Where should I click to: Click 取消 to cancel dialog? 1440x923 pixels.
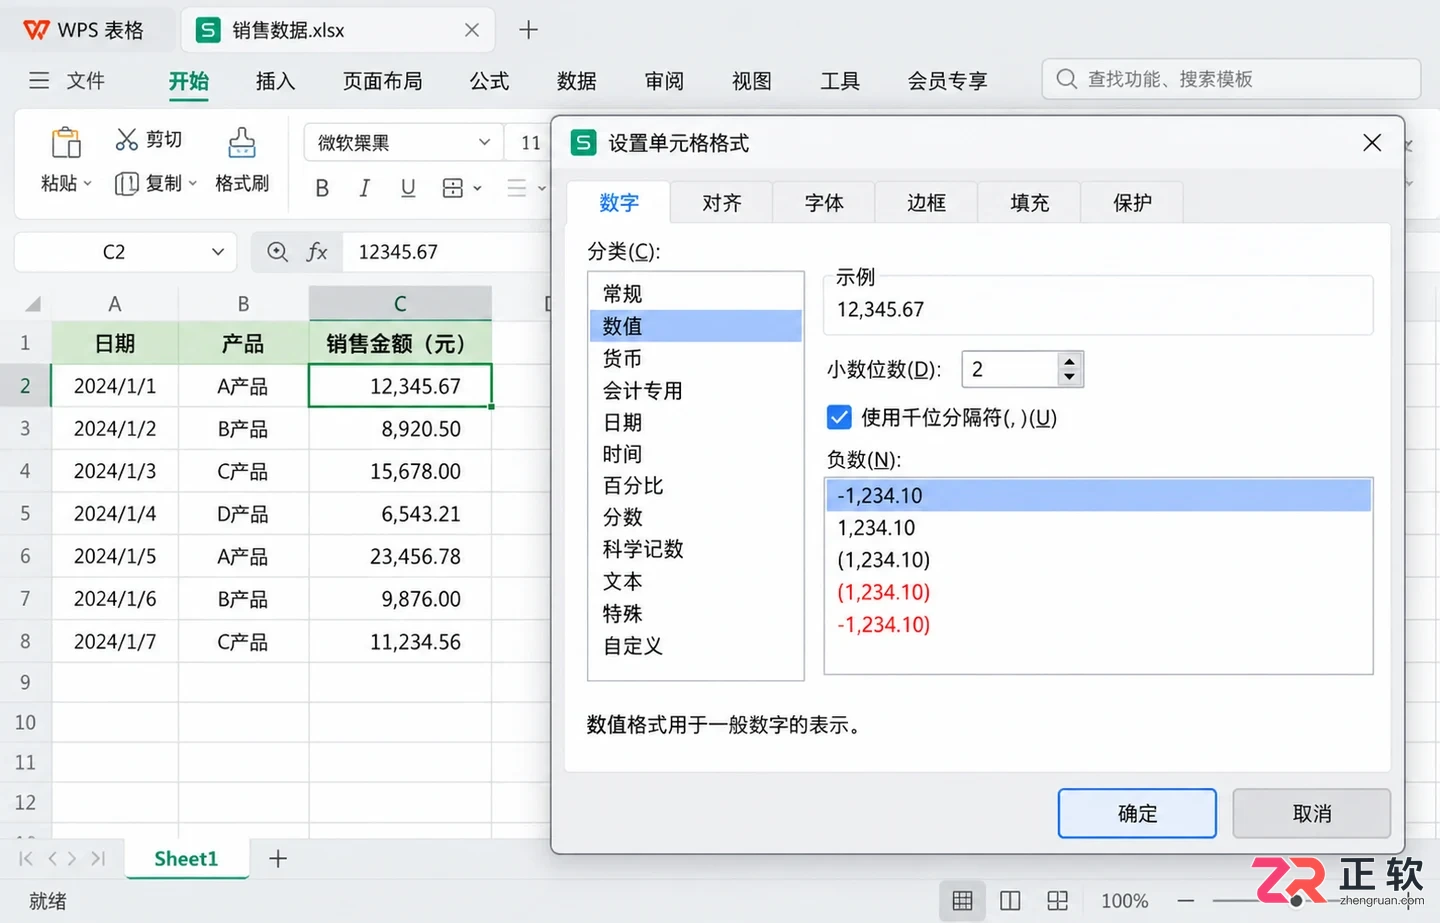(1312, 814)
